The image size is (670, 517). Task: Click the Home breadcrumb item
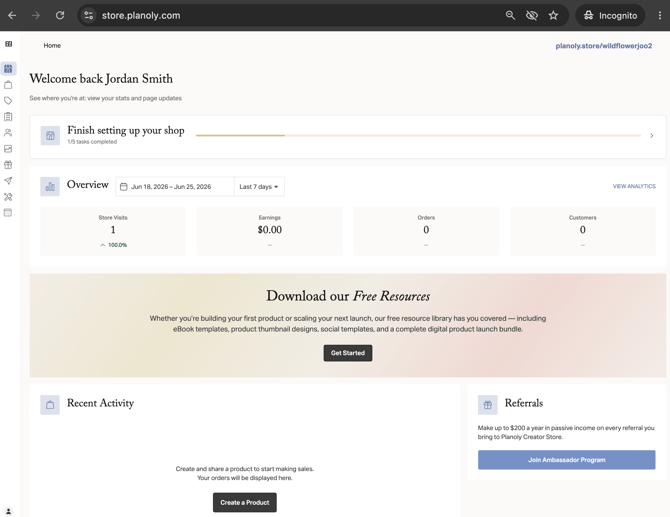[52, 45]
